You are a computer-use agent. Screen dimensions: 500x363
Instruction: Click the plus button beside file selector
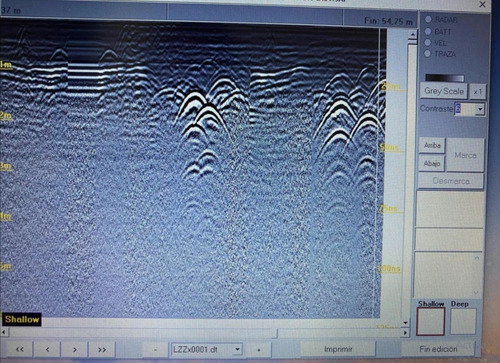pyautogui.click(x=259, y=350)
